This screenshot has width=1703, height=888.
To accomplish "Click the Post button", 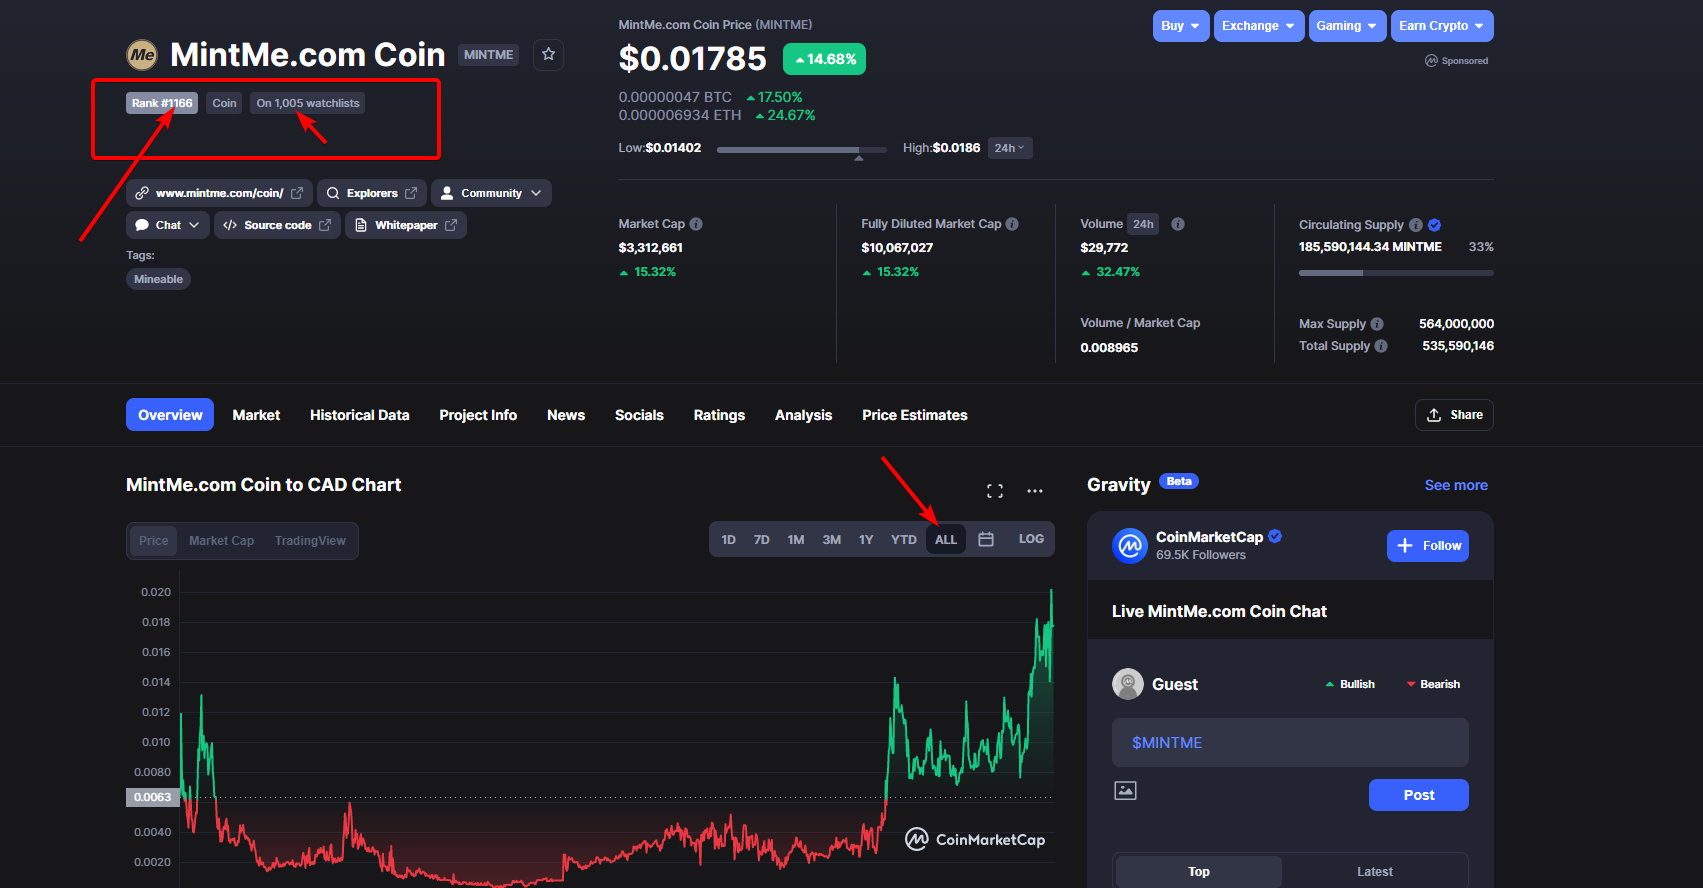I will click(1419, 795).
